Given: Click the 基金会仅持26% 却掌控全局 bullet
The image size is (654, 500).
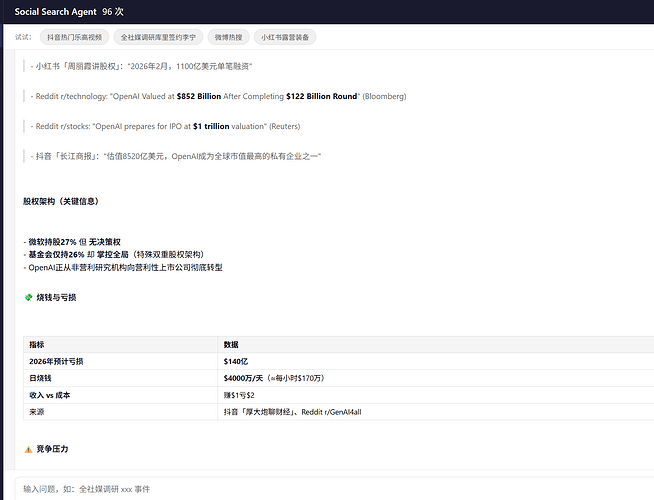Looking at the screenshot, I should point(113,254).
